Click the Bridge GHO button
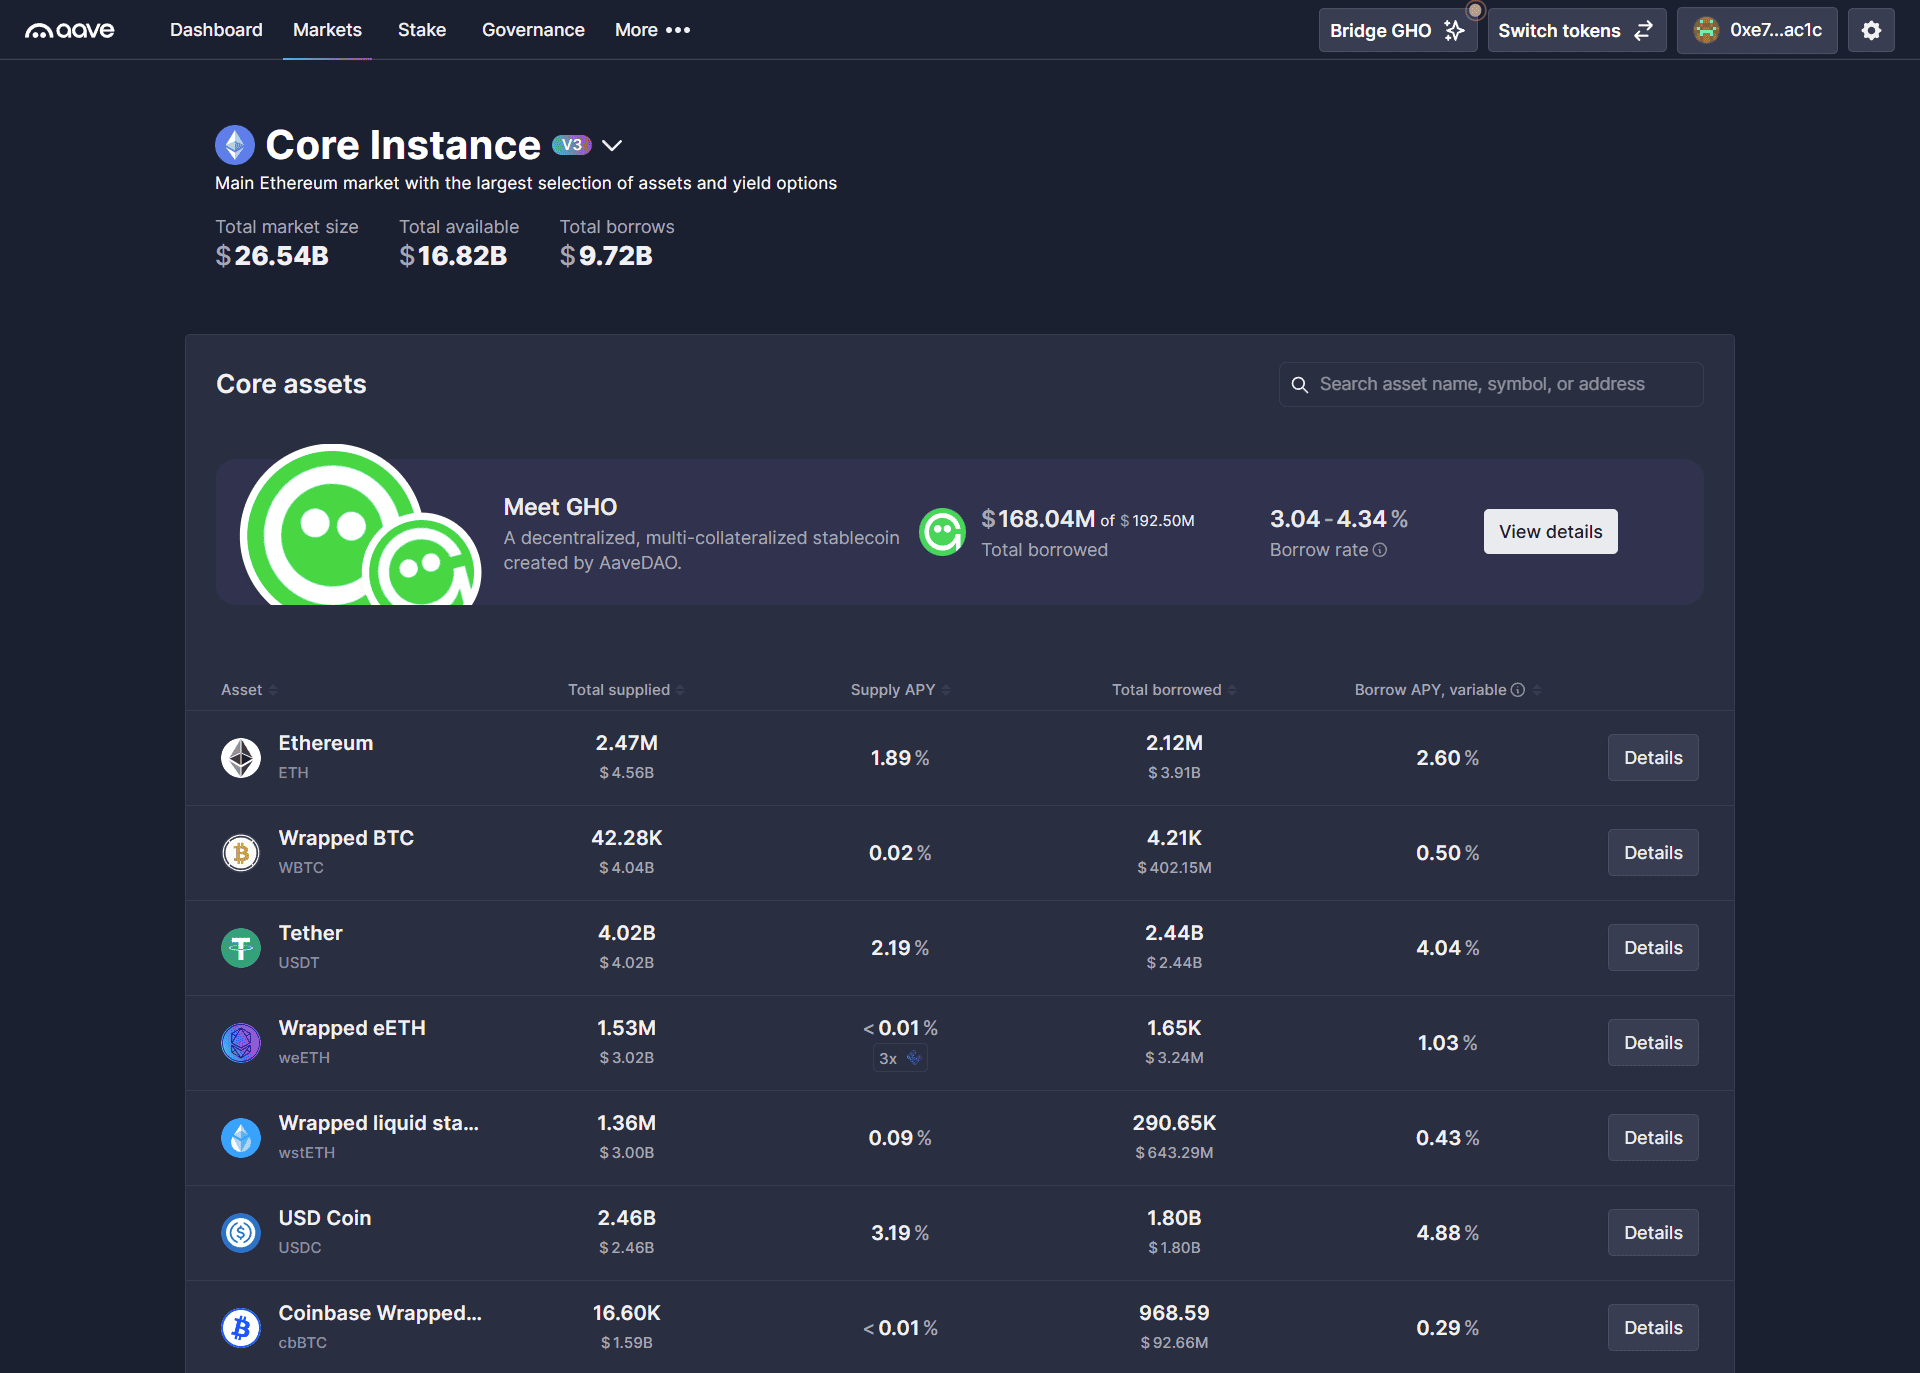Screen dimensions: 1920x1373 coord(1397,30)
